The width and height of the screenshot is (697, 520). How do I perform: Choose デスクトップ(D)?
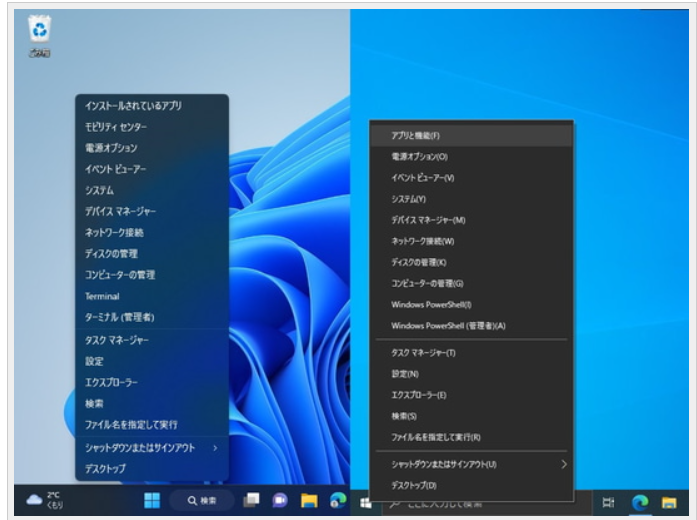(x=472, y=485)
